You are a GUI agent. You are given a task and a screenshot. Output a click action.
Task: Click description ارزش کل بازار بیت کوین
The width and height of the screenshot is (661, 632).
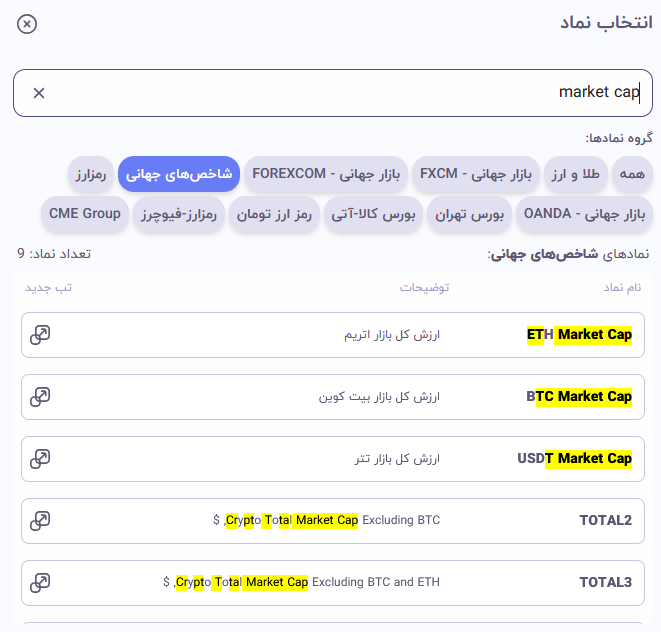click(379, 397)
